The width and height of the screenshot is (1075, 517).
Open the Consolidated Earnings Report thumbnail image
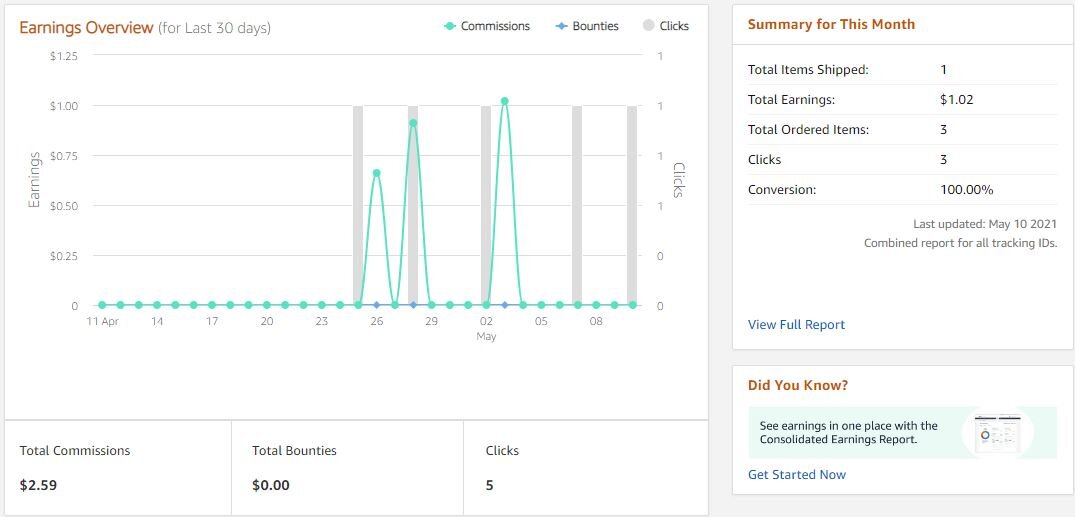pyautogui.click(x=996, y=432)
